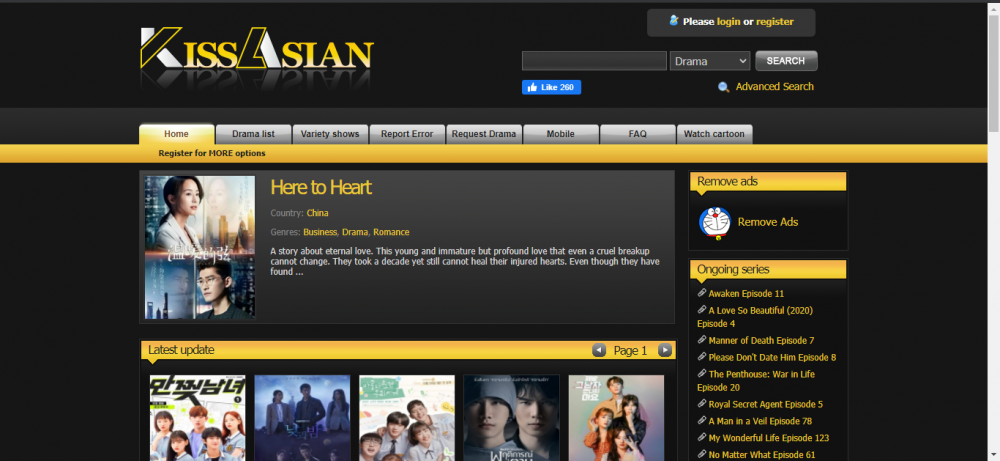Filter by the Romance genre link
Image resolution: width=1000 pixels, height=461 pixels.
coord(391,232)
